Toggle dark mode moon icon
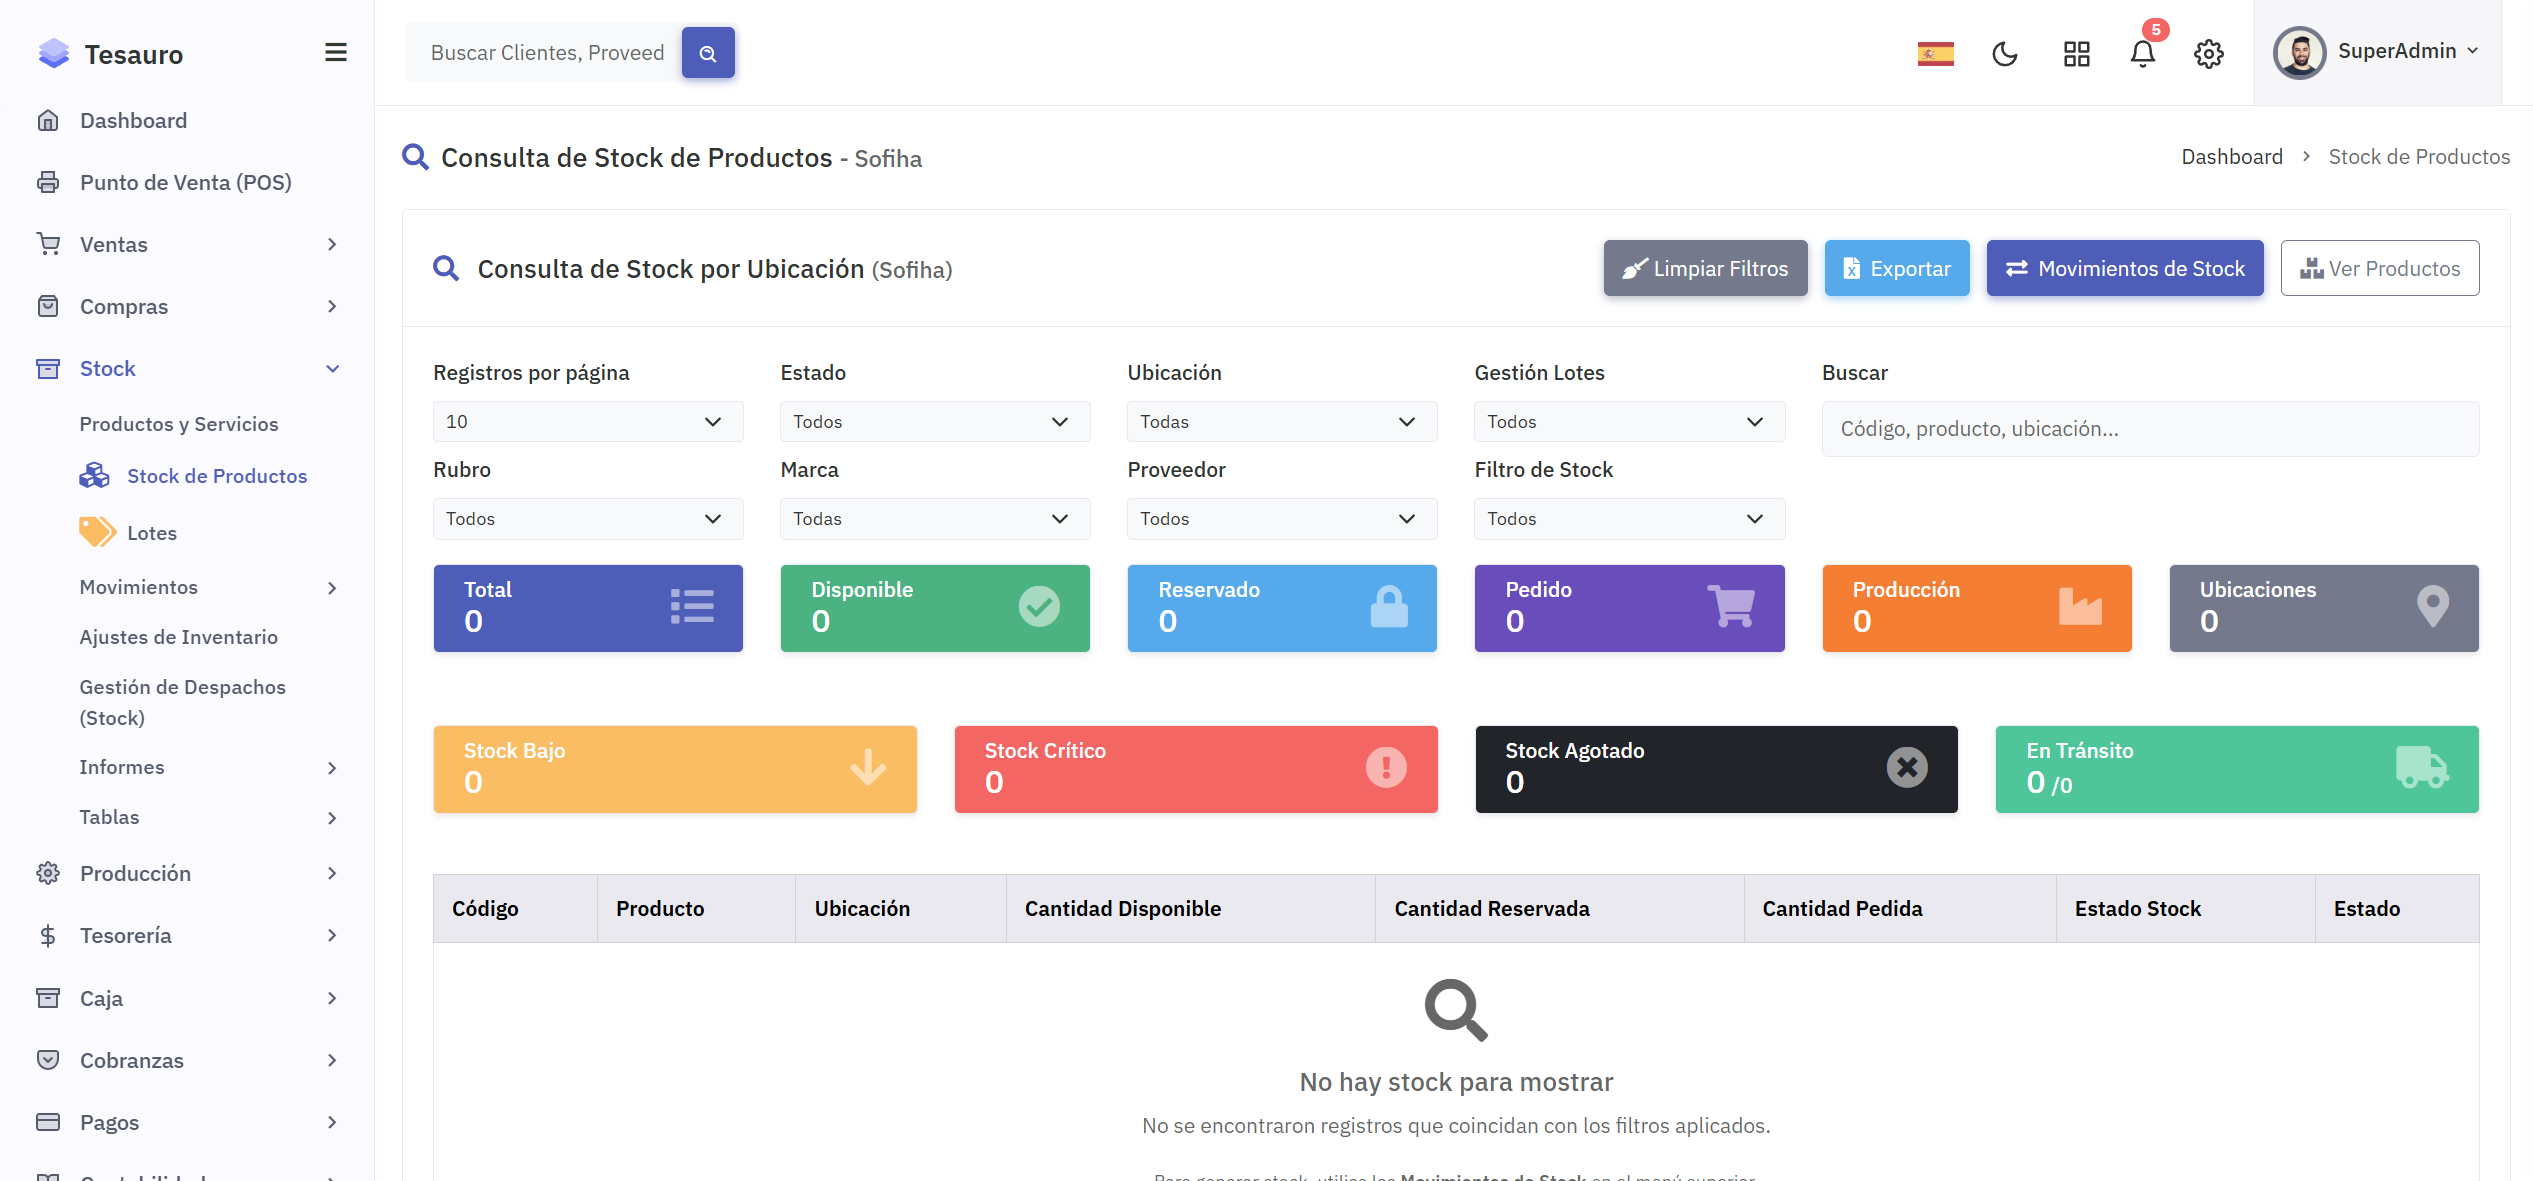Image resolution: width=2533 pixels, height=1181 pixels. [2005, 53]
